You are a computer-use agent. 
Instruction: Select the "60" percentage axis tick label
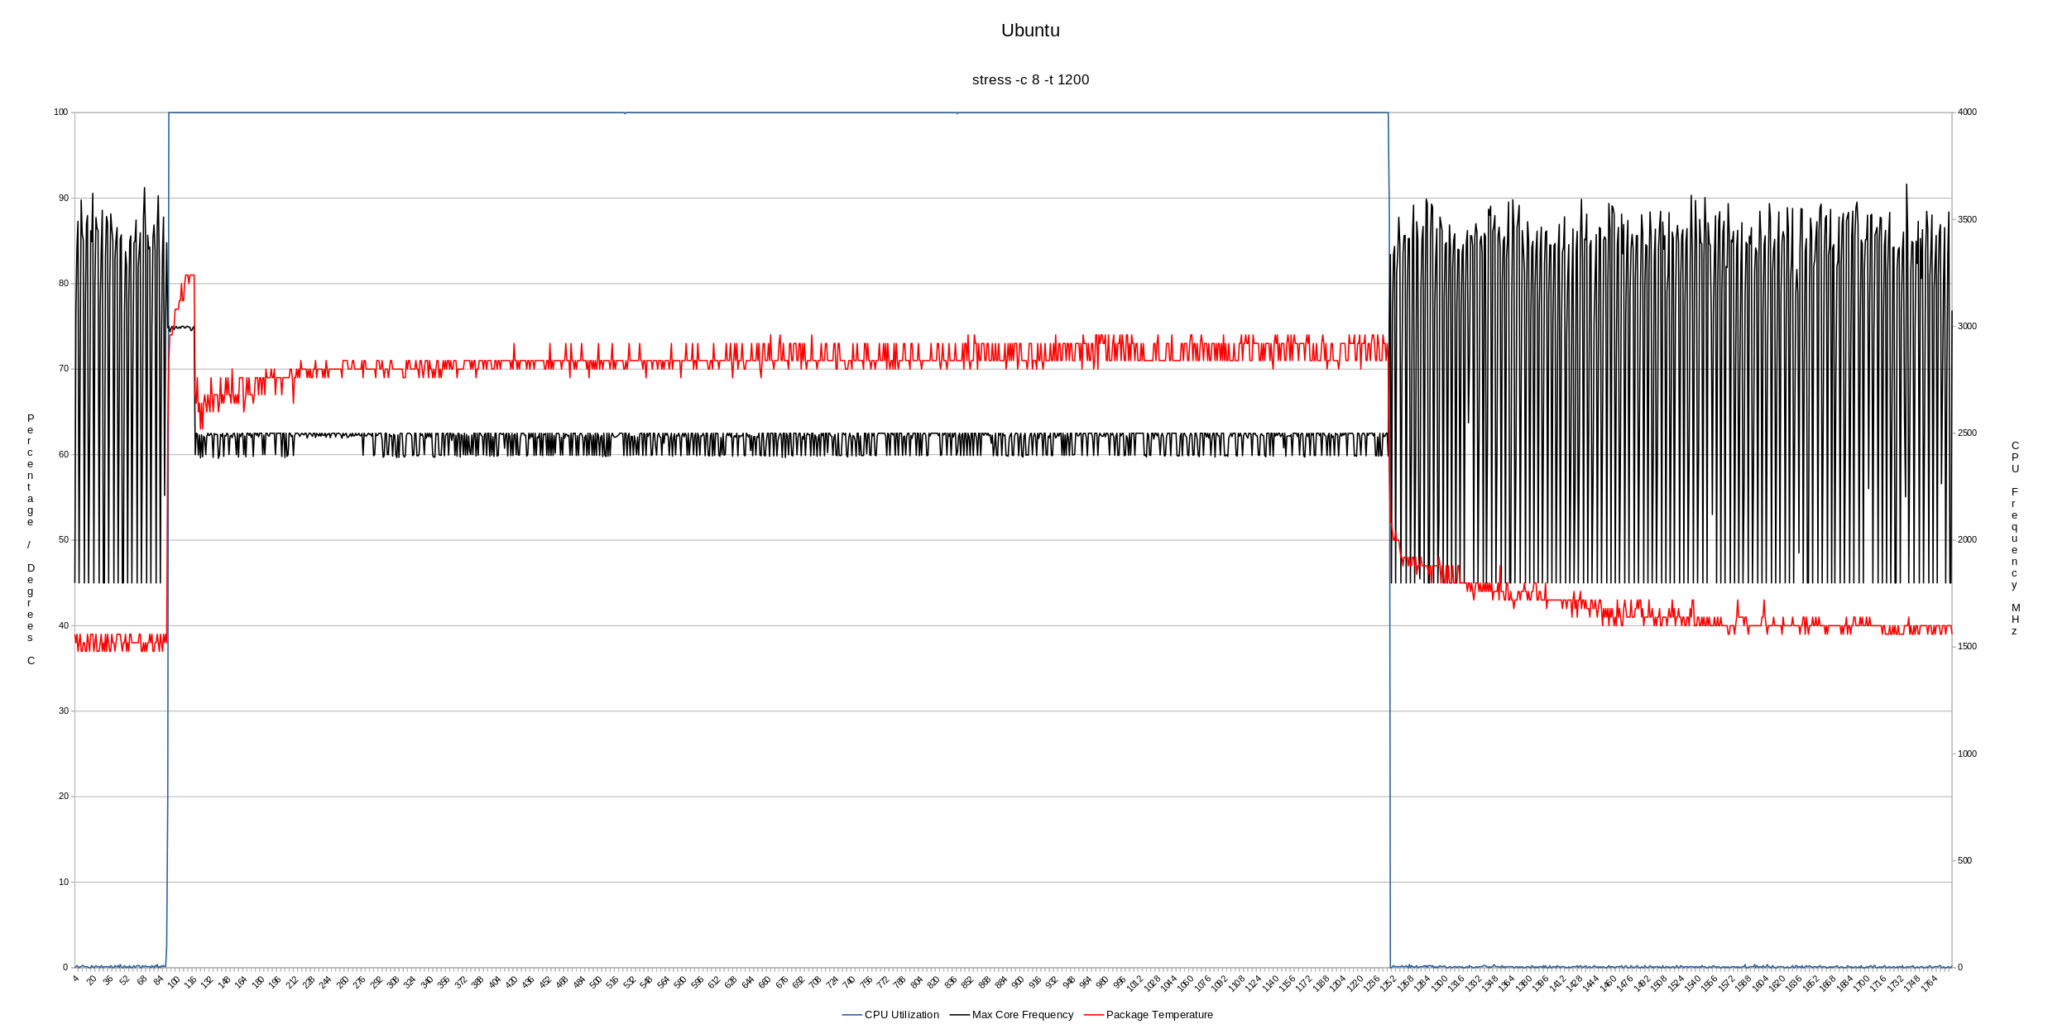tap(63, 454)
